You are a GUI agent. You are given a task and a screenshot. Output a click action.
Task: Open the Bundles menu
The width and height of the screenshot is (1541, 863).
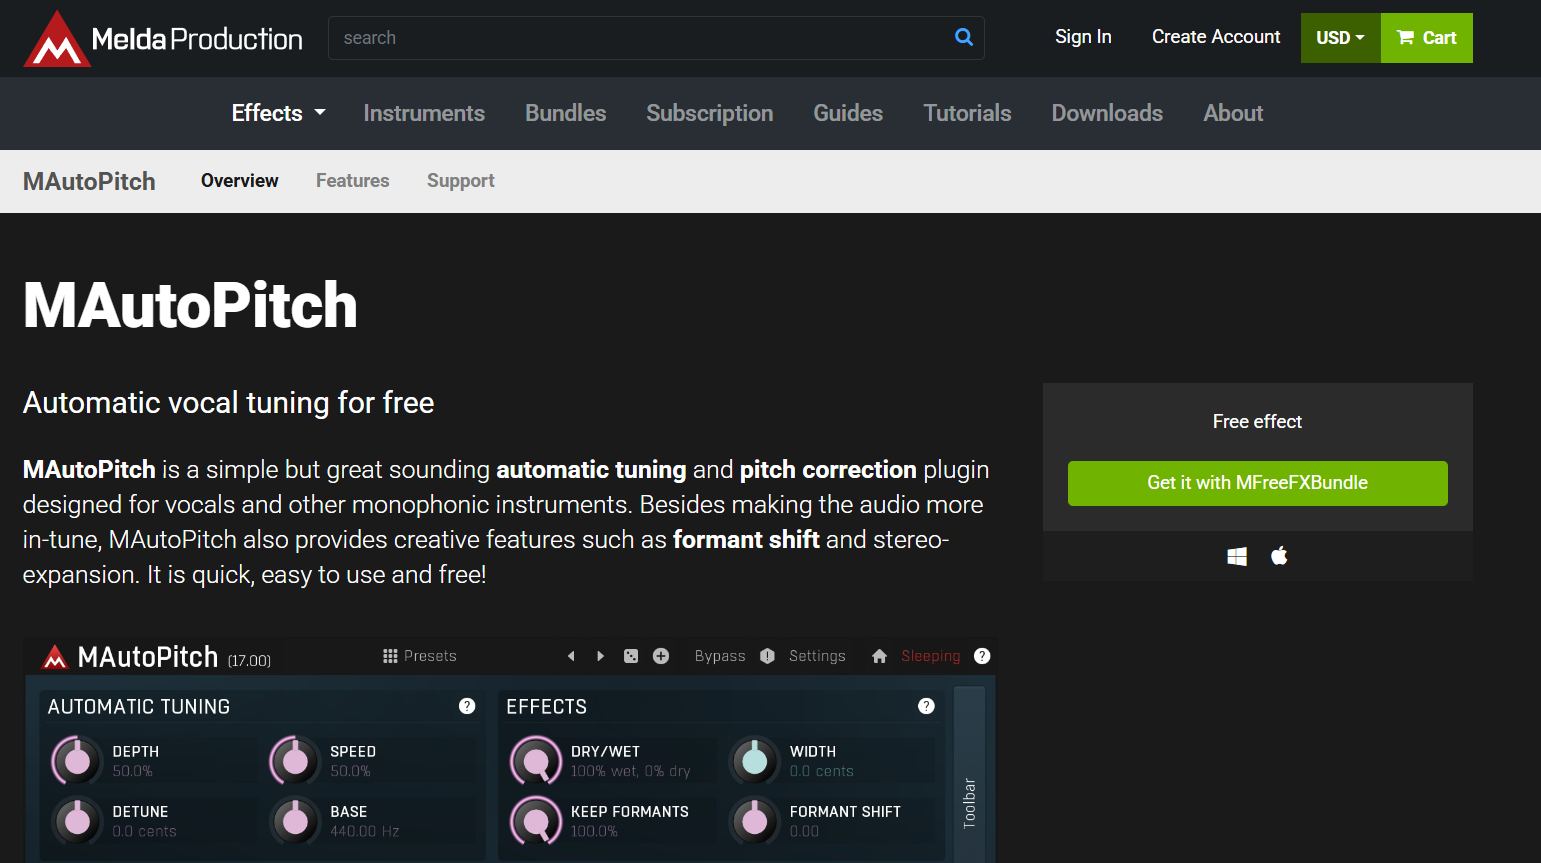[566, 113]
